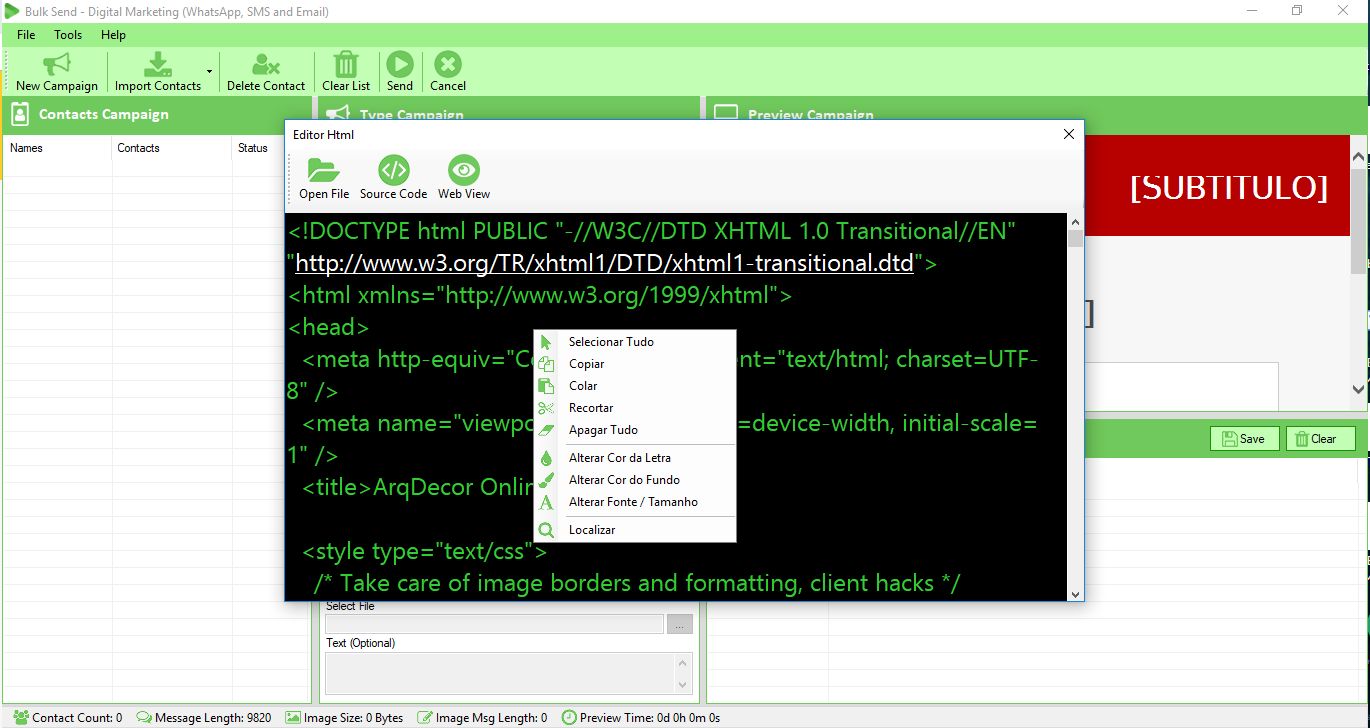Click Message Length: 9820 status entry

[x=204, y=717]
